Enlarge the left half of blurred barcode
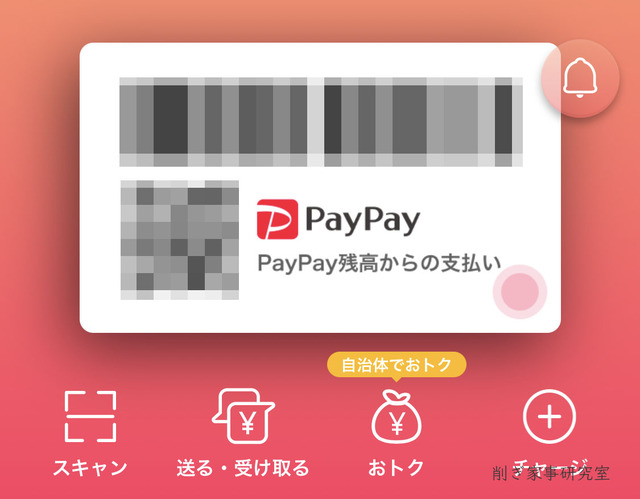Viewport: 640px width, 499px height. coord(213,122)
